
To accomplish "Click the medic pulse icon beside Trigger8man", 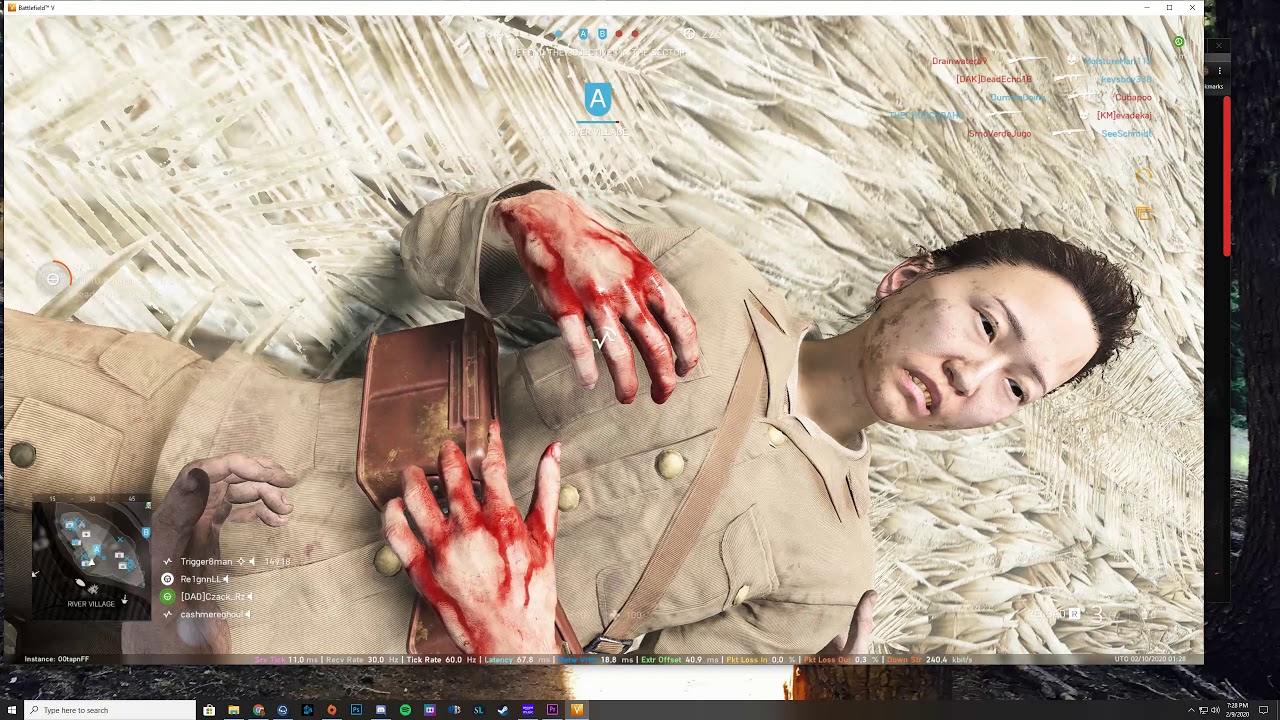I will [168, 562].
